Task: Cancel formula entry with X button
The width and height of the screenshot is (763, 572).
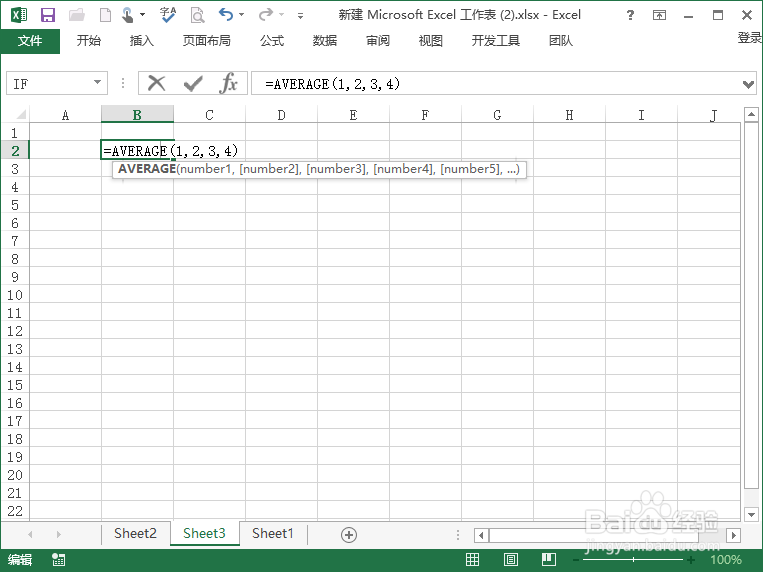Action: [156, 83]
